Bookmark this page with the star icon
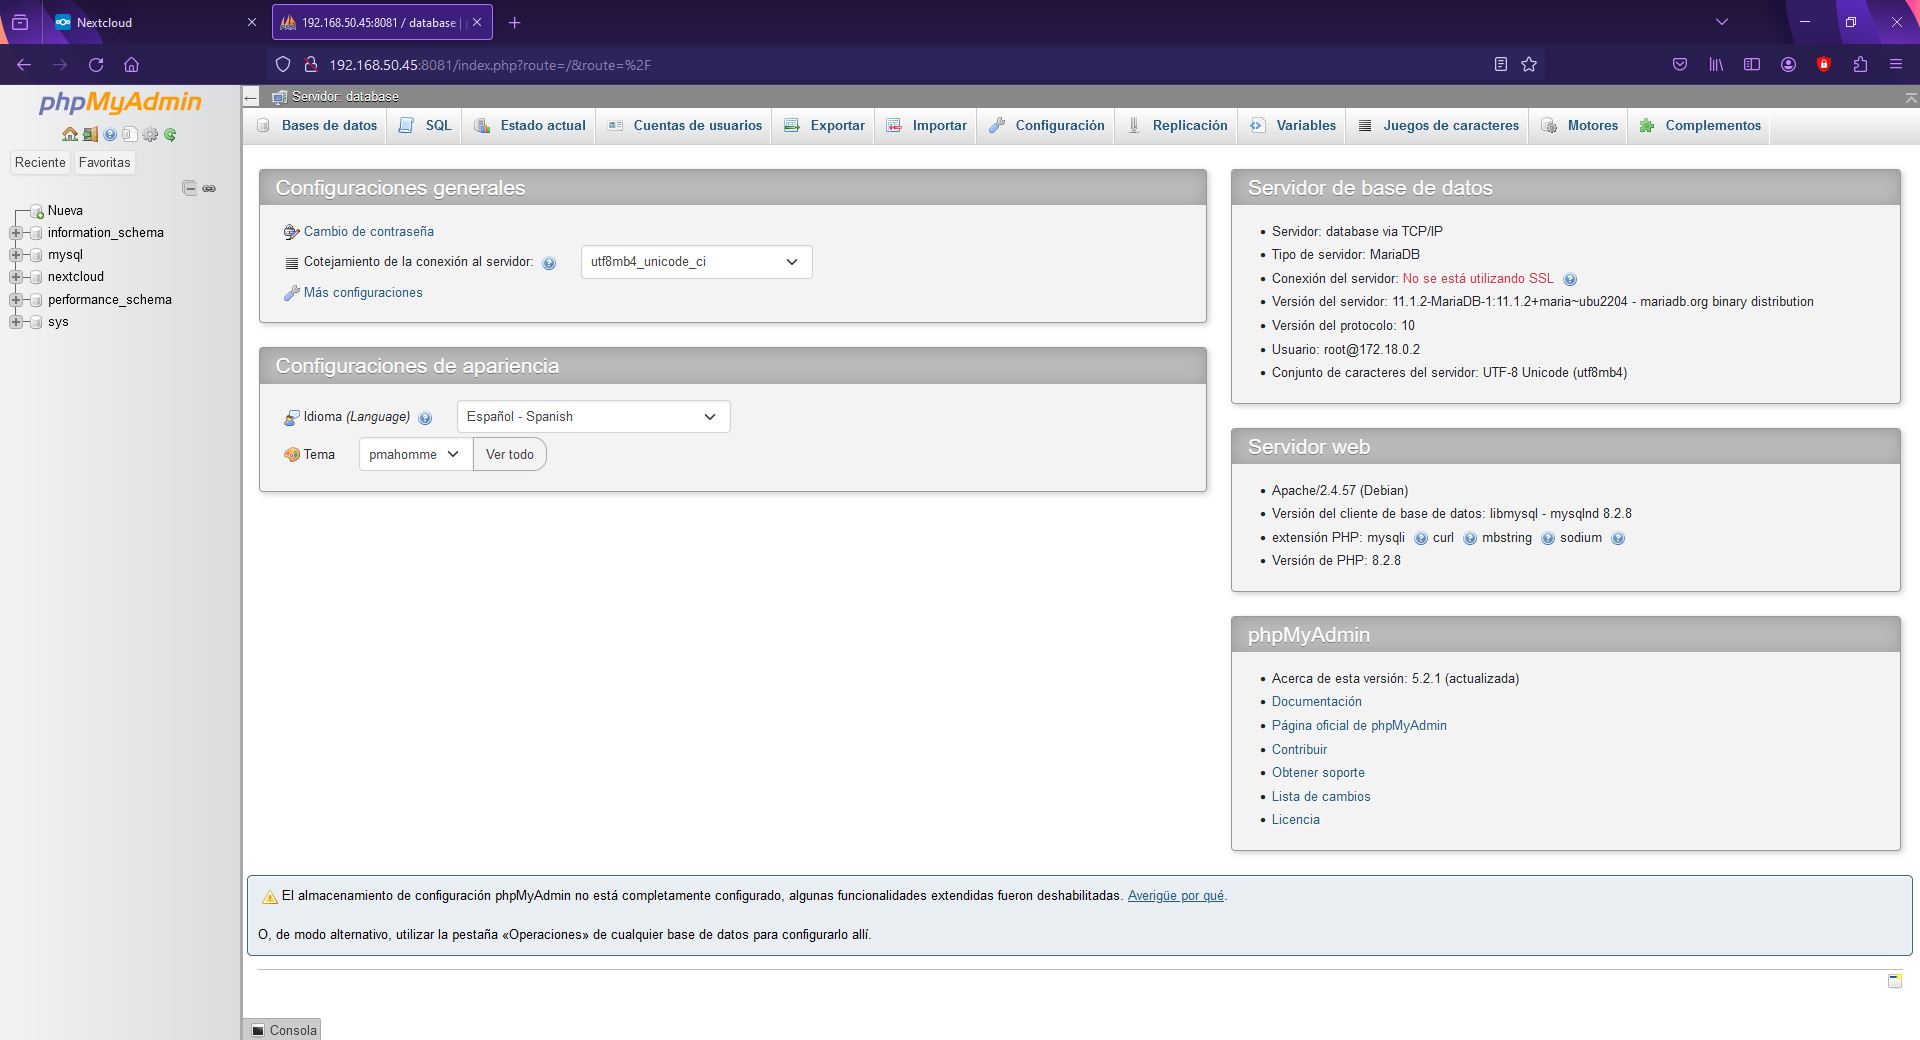Screen dimensions: 1920x1040 click(1529, 64)
